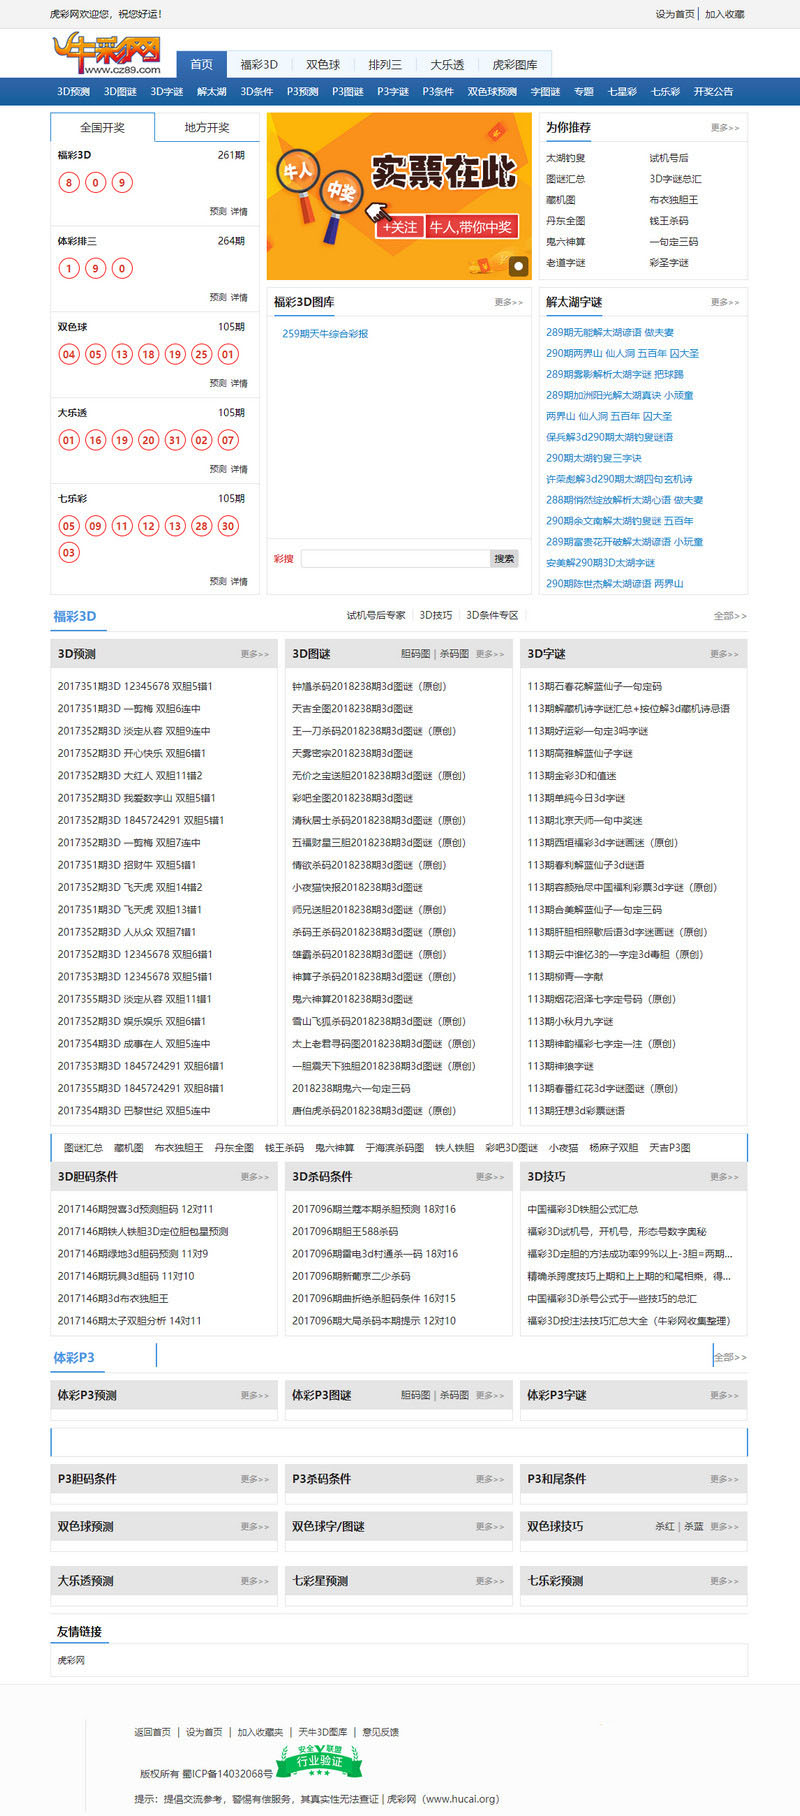Screen dimensions: 800x1816
Task: Select the 首页 navigation tab
Action: [x=201, y=64]
